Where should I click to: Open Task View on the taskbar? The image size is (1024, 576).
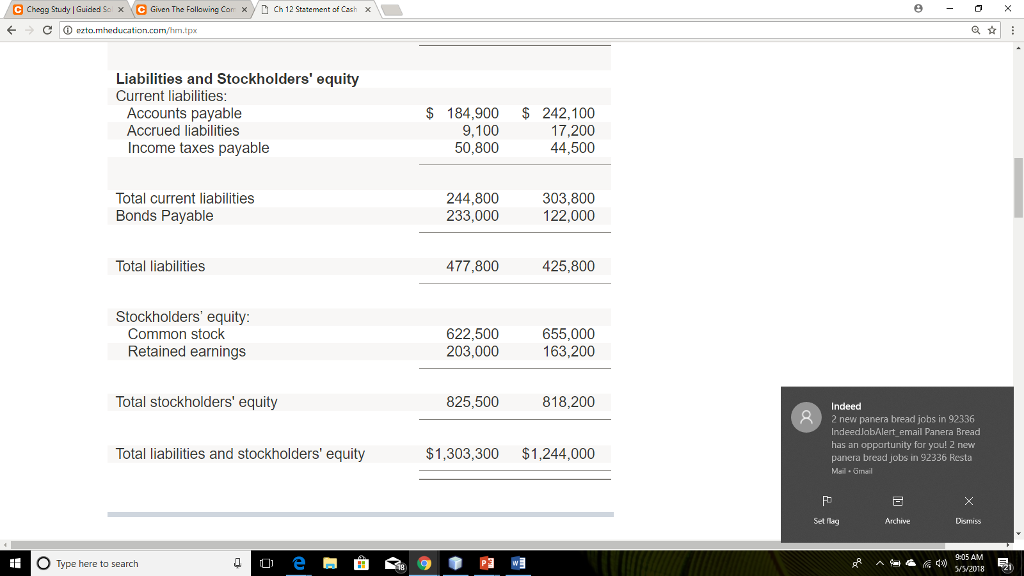tap(266, 563)
